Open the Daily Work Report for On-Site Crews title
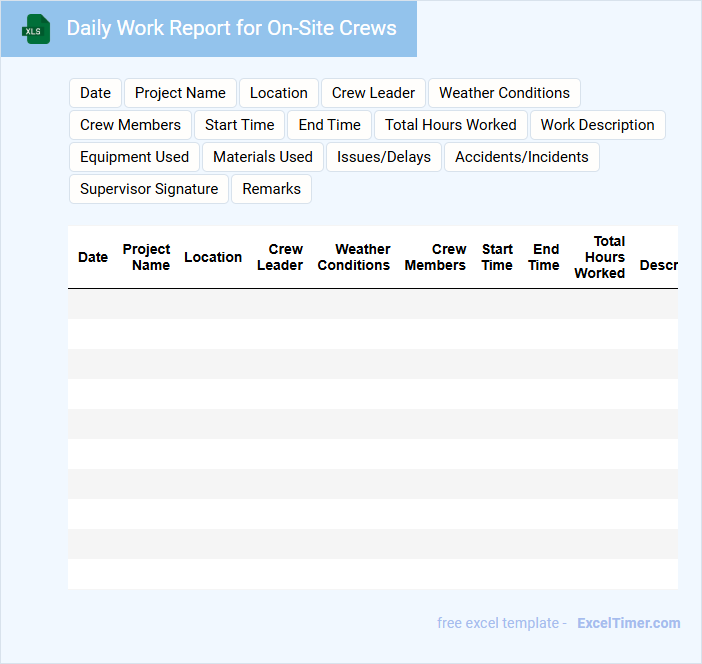The height and width of the screenshot is (664, 702). 231,28
